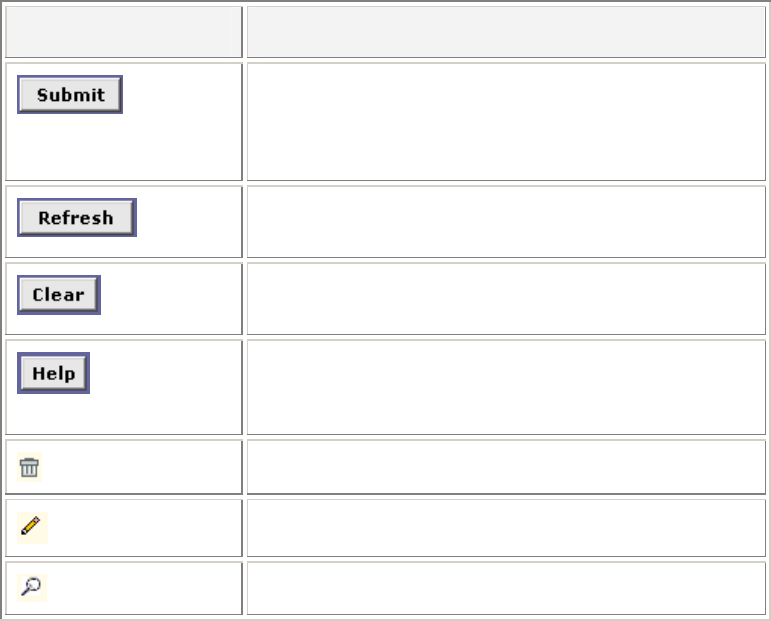Click the empty cell beside the trash icon
The width and height of the screenshot is (771, 621).
(506, 467)
